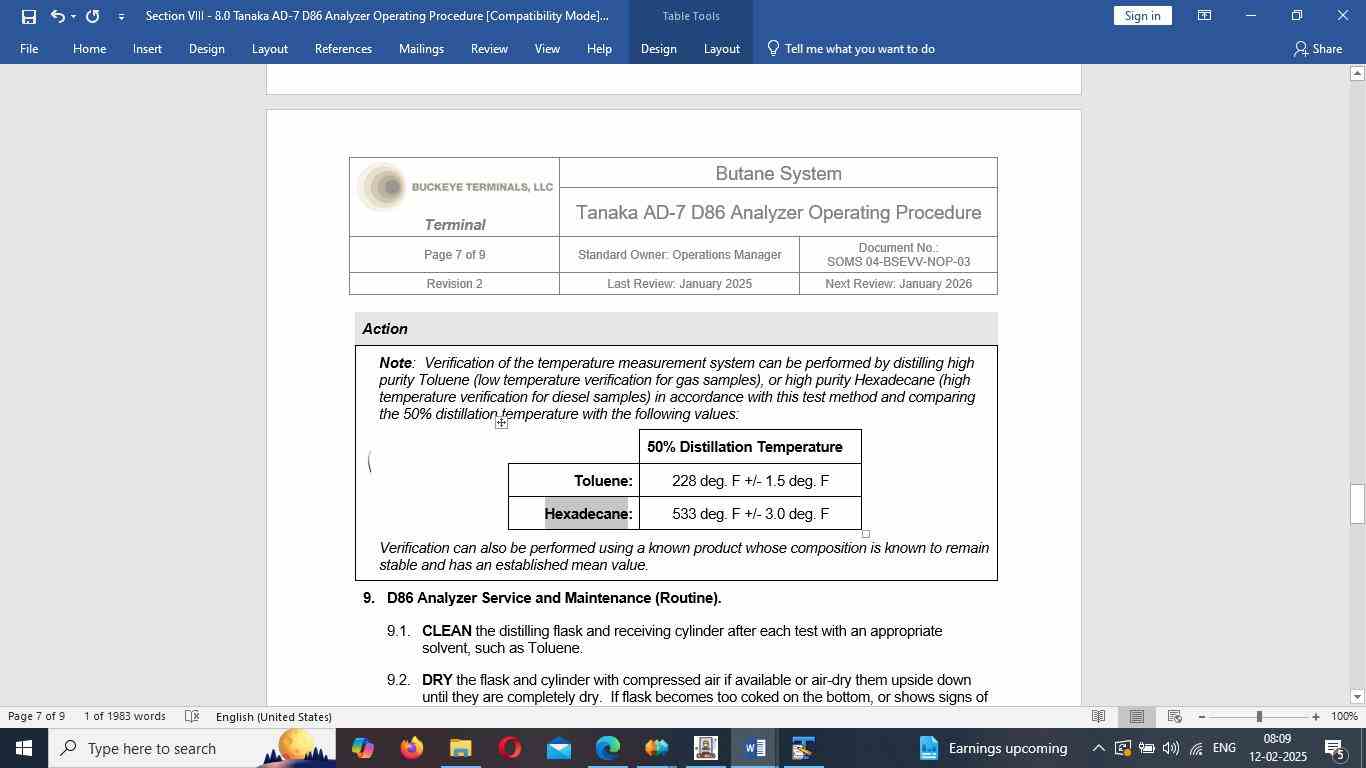Open Ribbon Display Options
Image resolution: width=1366 pixels, height=768 pixels.
[x=1205, y=16]
